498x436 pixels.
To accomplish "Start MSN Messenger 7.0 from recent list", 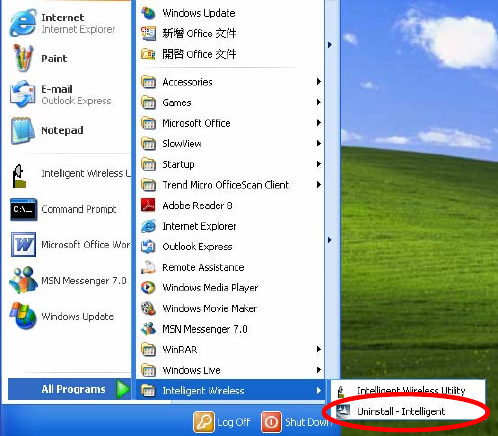I will coord(23,280).
